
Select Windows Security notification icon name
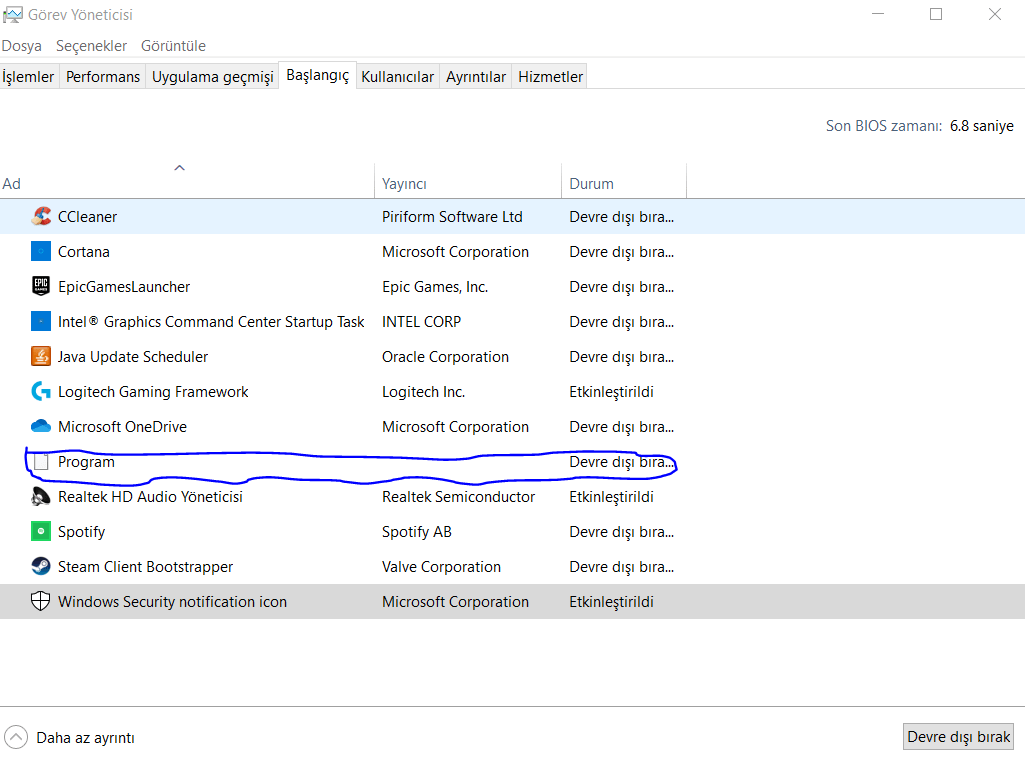(172, 601)
